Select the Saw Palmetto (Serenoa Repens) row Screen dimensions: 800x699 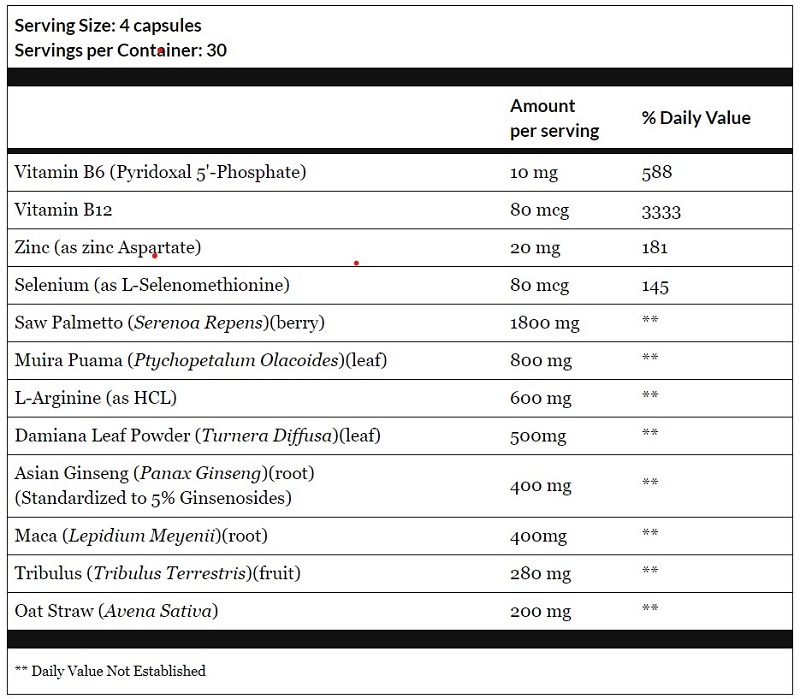point(400,323)
